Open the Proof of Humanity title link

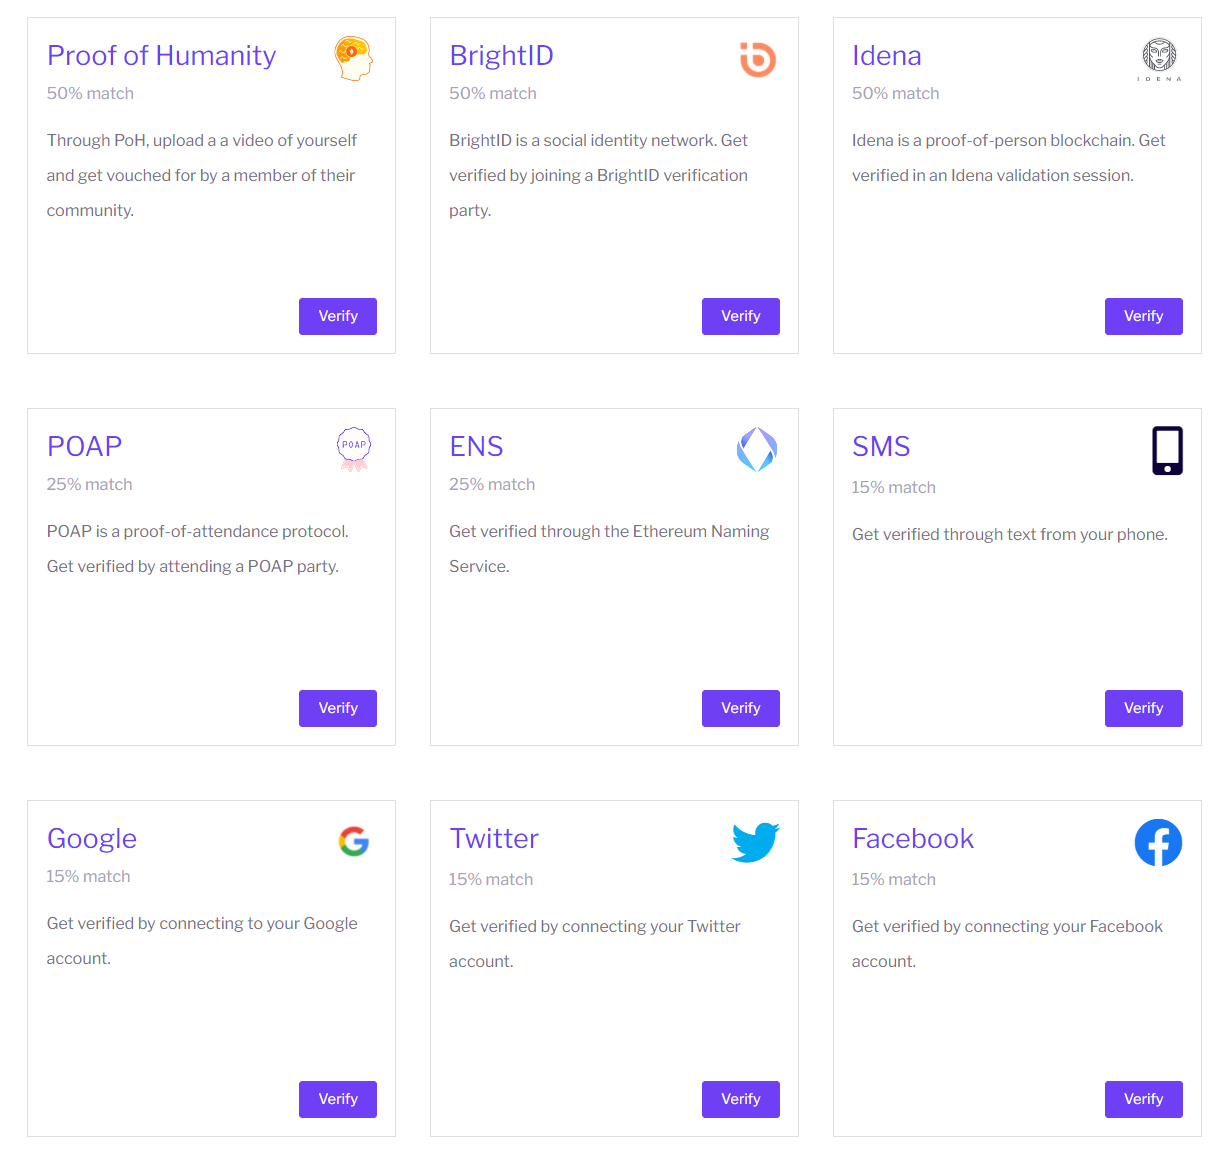pyautogui.click(x=161, y=55)
